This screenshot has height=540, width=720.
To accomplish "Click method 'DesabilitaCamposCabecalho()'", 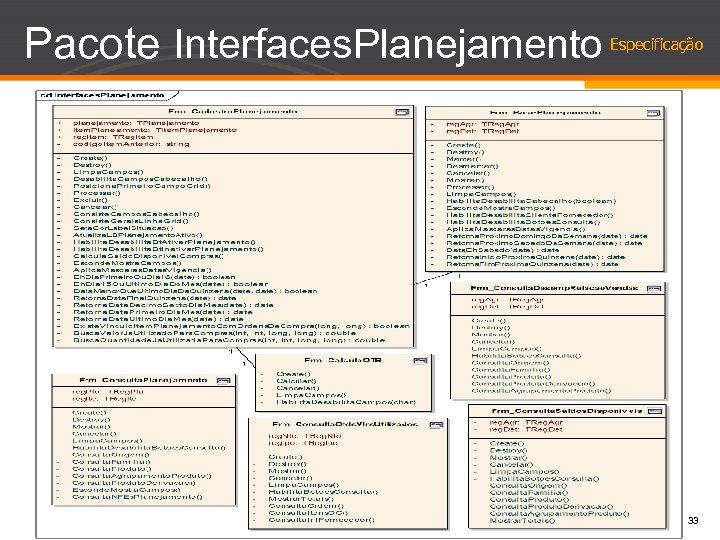I will coord(141,179).
